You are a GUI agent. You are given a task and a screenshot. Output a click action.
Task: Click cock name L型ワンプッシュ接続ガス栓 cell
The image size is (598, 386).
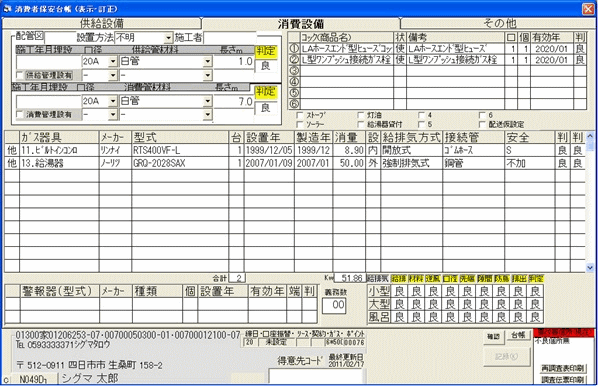(347, 60)
